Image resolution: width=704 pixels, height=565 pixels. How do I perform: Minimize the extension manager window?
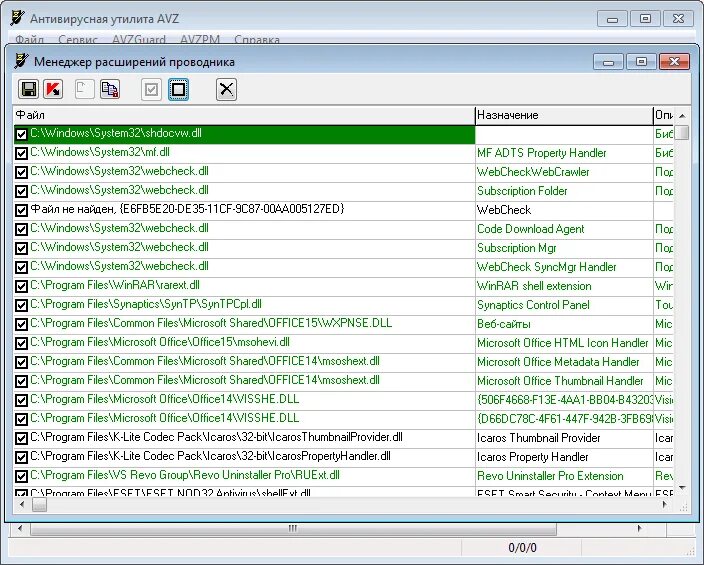pos(608,62)
